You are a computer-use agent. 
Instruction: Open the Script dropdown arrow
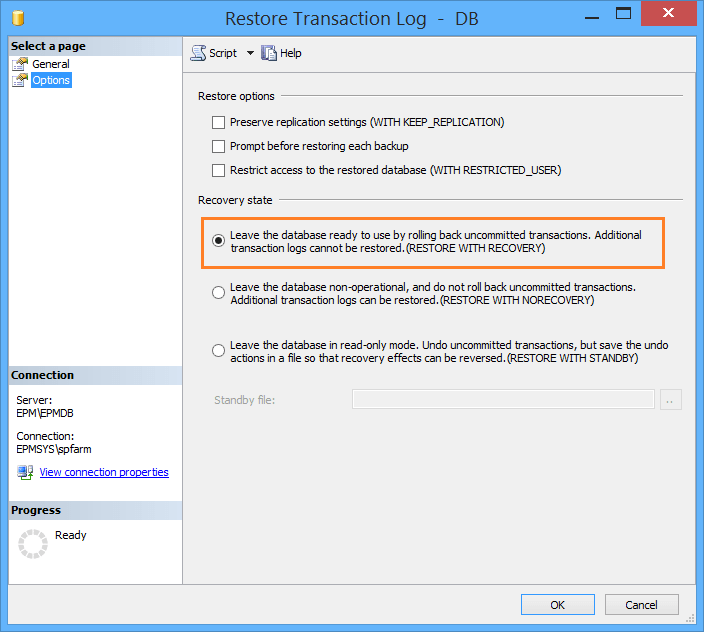coord(250,53)
